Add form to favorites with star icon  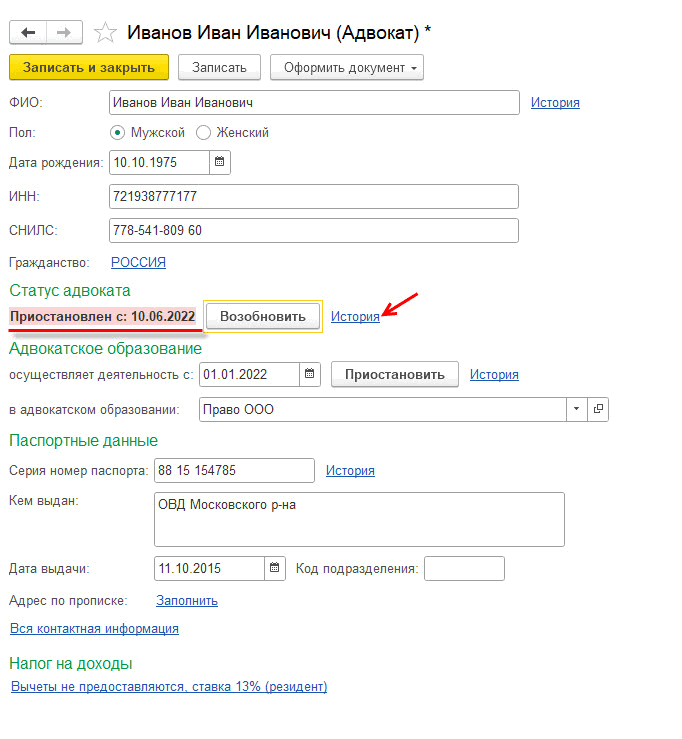(x=105, y=33)
